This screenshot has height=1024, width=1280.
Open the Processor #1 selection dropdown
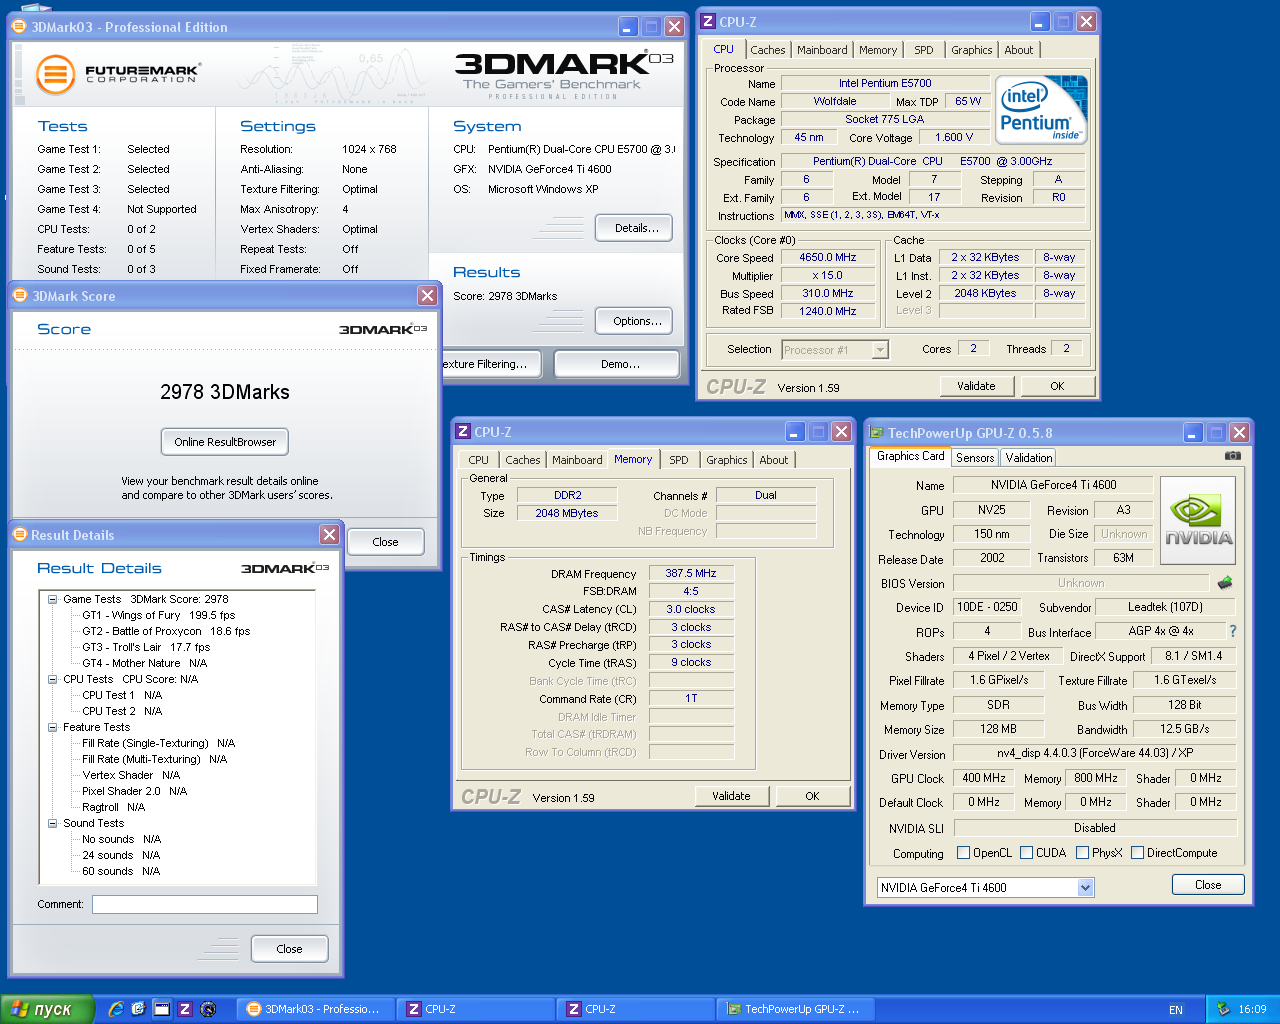880,350
